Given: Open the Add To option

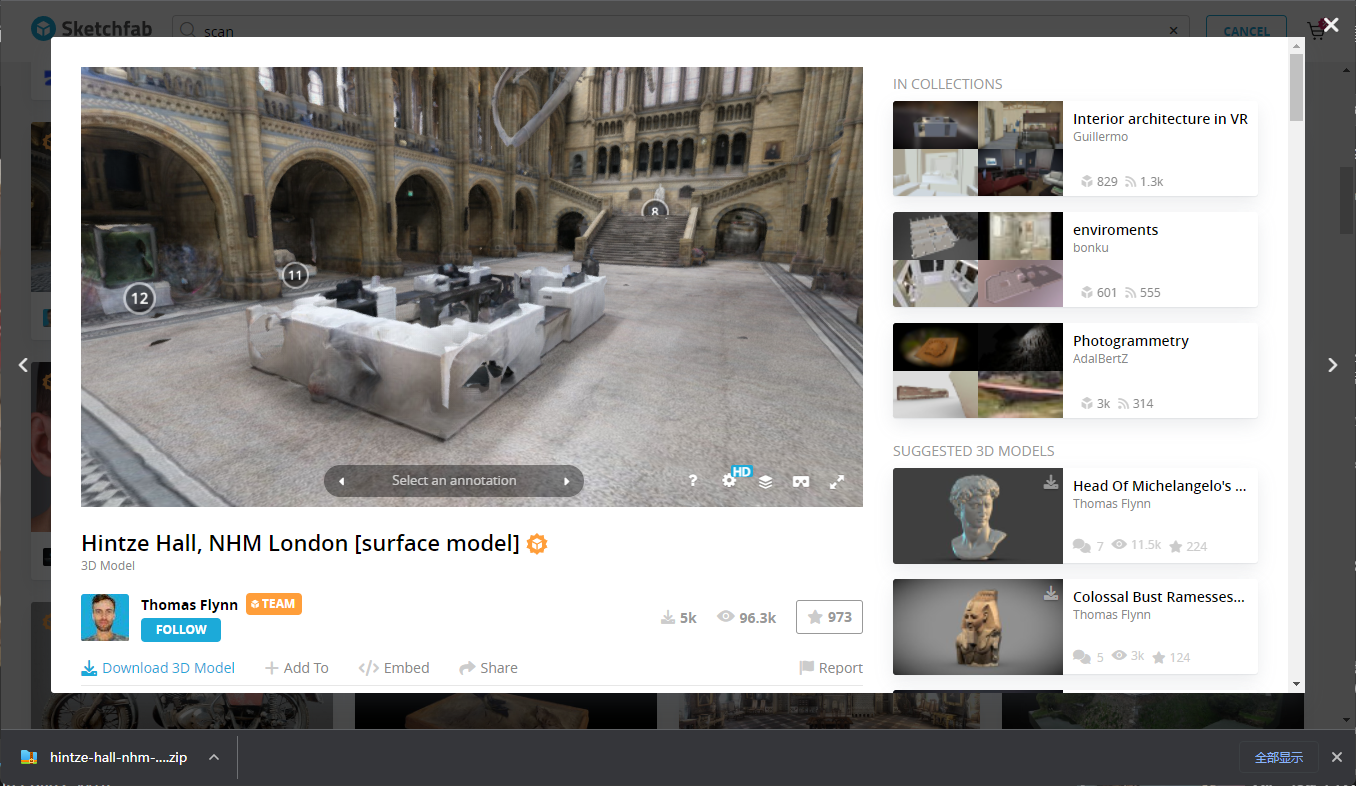Looking at the screenshot, I should click(297, 668).
